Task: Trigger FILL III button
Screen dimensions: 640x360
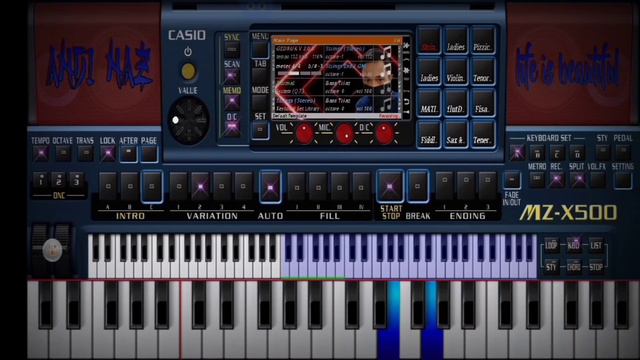Action: (340, 187)
